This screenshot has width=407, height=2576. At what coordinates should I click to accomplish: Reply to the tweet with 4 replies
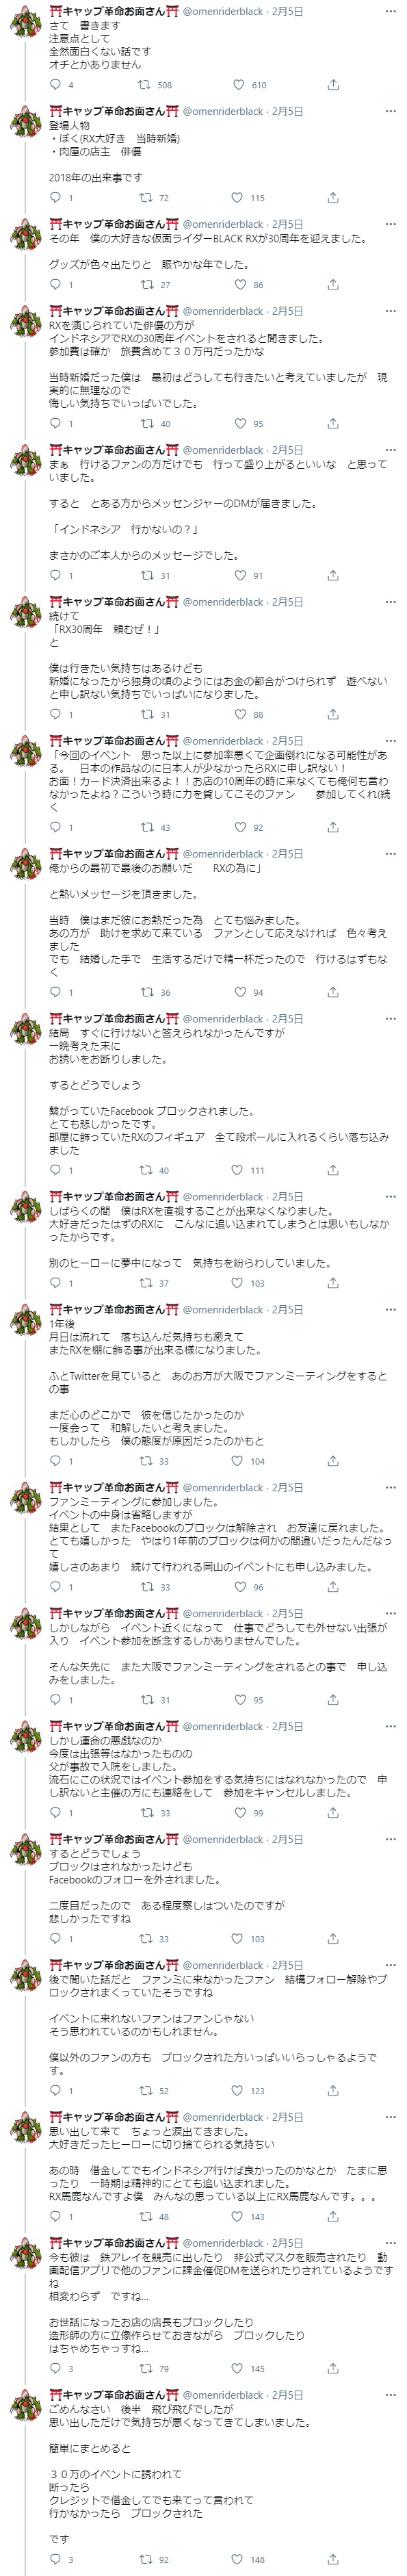pos(55,85)
